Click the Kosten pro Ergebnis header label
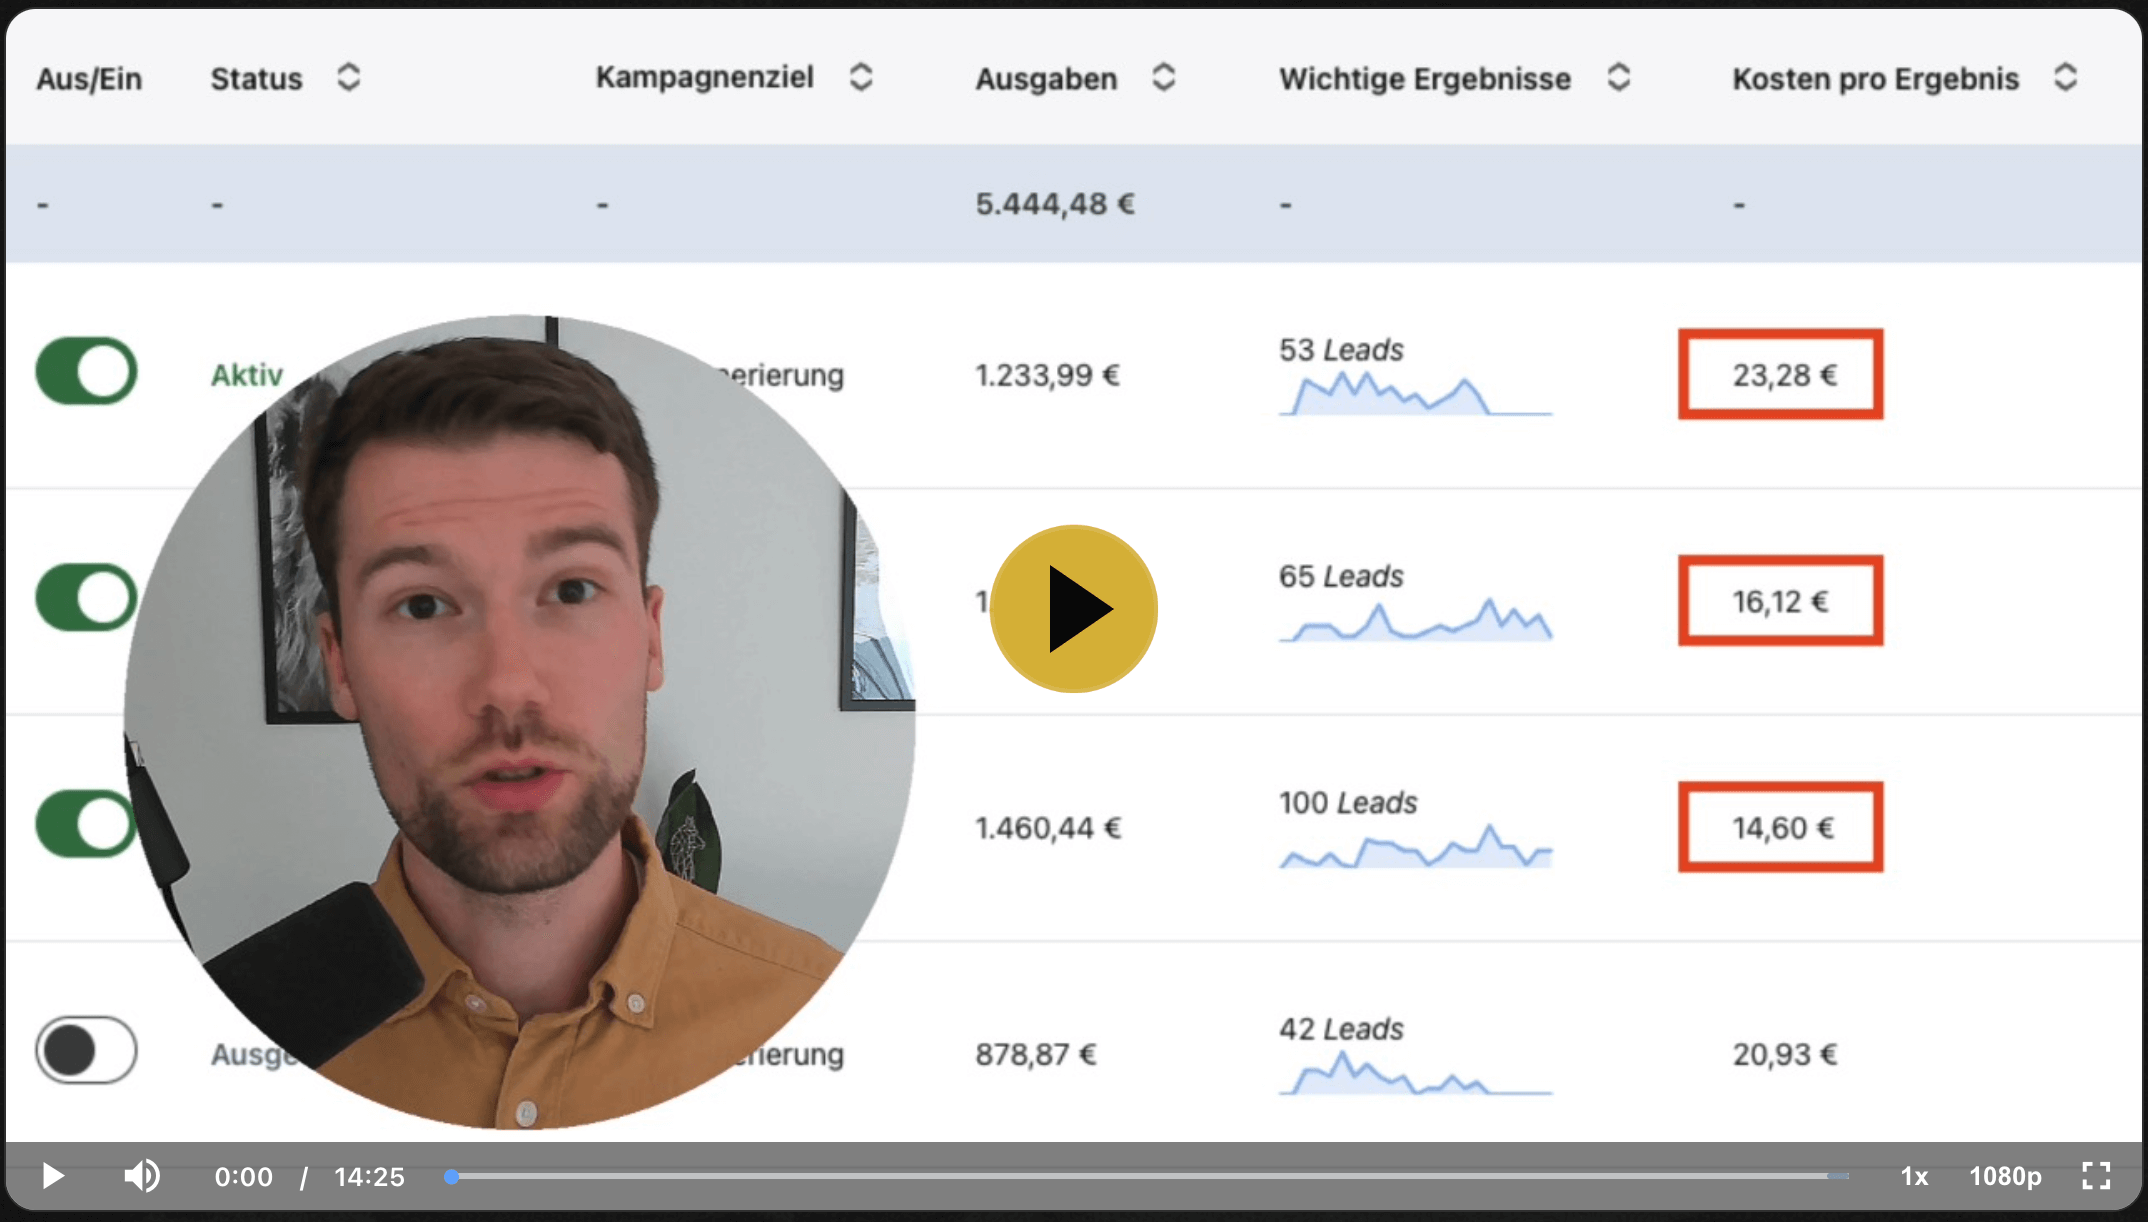The image size is (2148, 1222). point(1876,79)
